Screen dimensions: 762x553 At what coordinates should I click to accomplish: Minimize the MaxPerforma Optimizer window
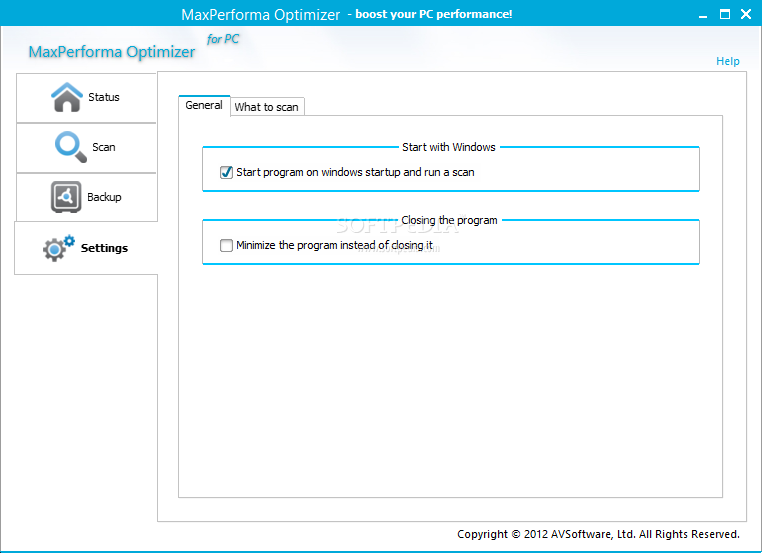[x=703, y=15]
